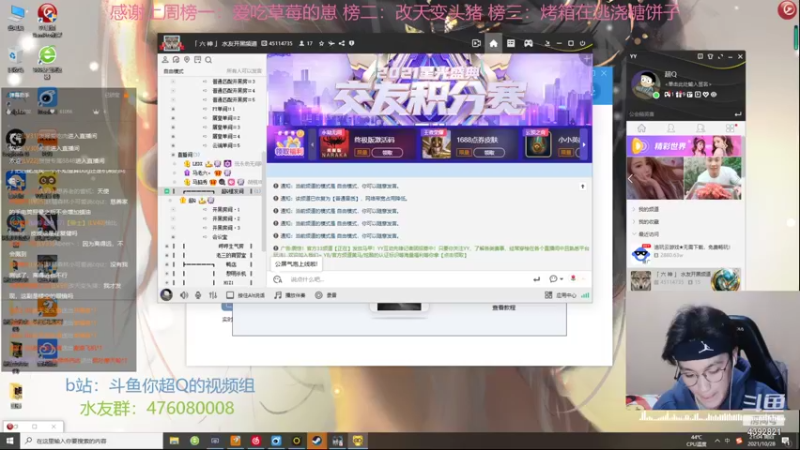Open File Explorer in the taskbar
800x450 pixels.
(x=174, y=441)
